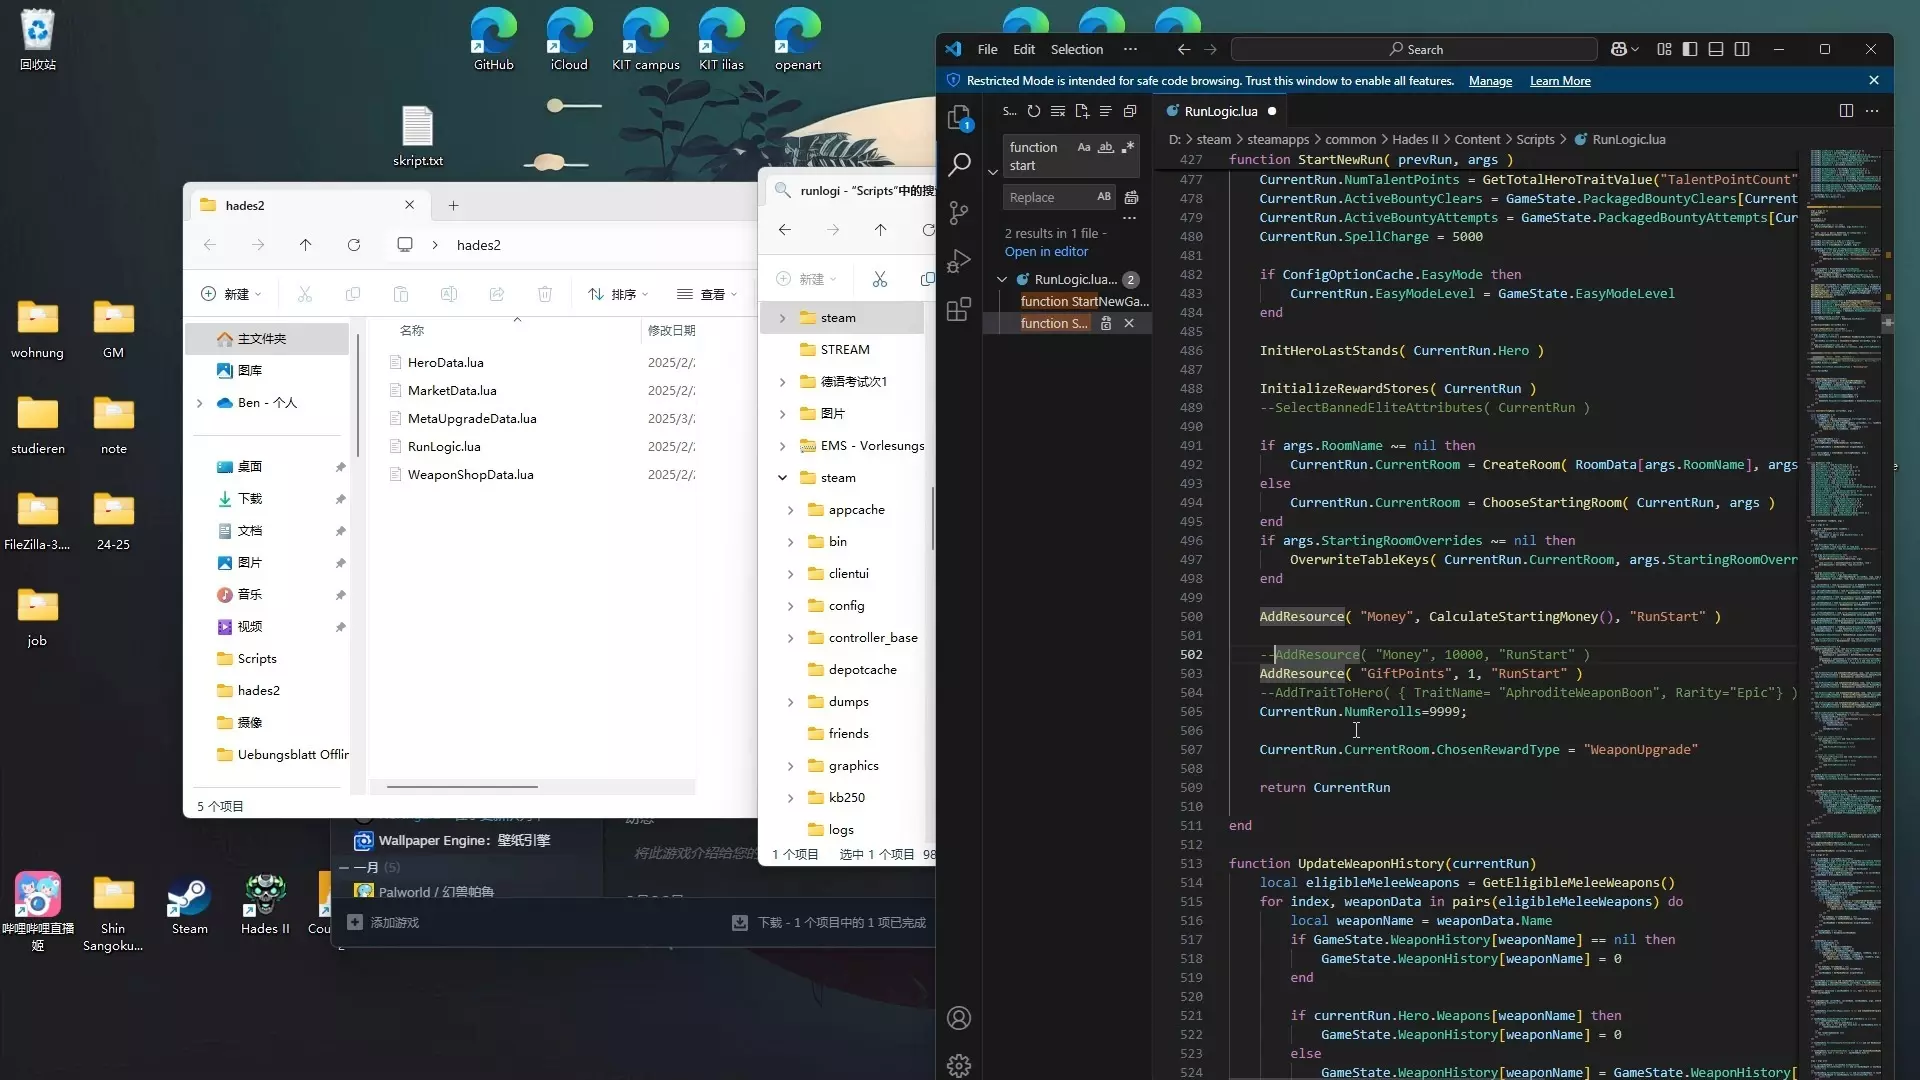Image resolution: width=1920 pixels, height=1080 pixels.
Task: Collapse the RunLogic.lua search result group
Action: click(x=1002, y=279)
